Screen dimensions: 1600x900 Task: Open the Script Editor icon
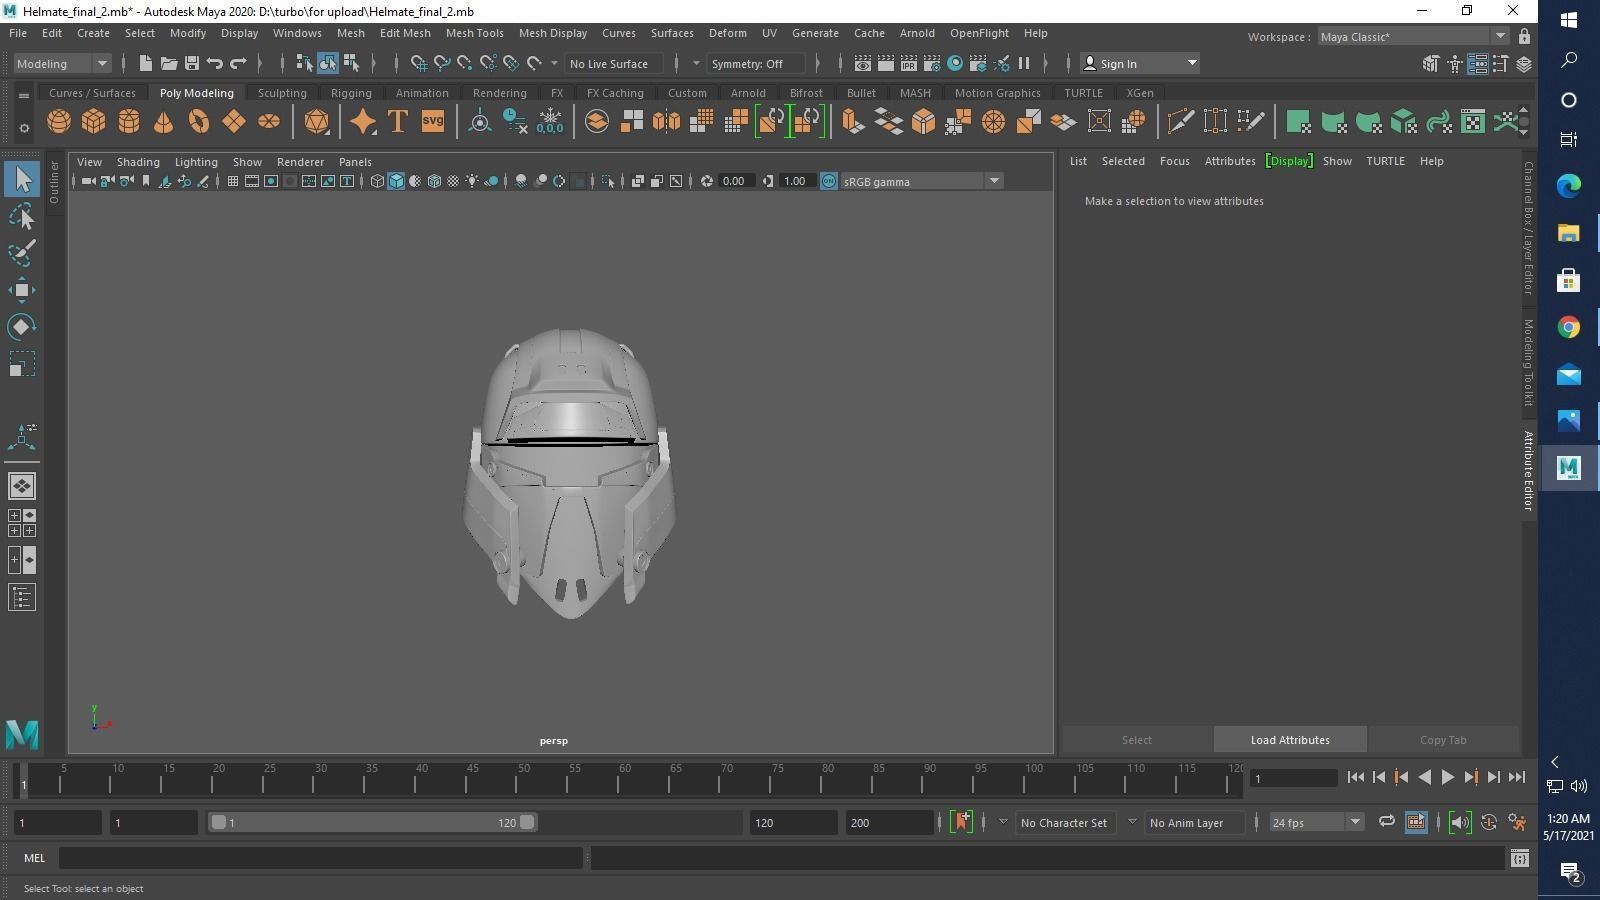click(x=1520, y=858)
